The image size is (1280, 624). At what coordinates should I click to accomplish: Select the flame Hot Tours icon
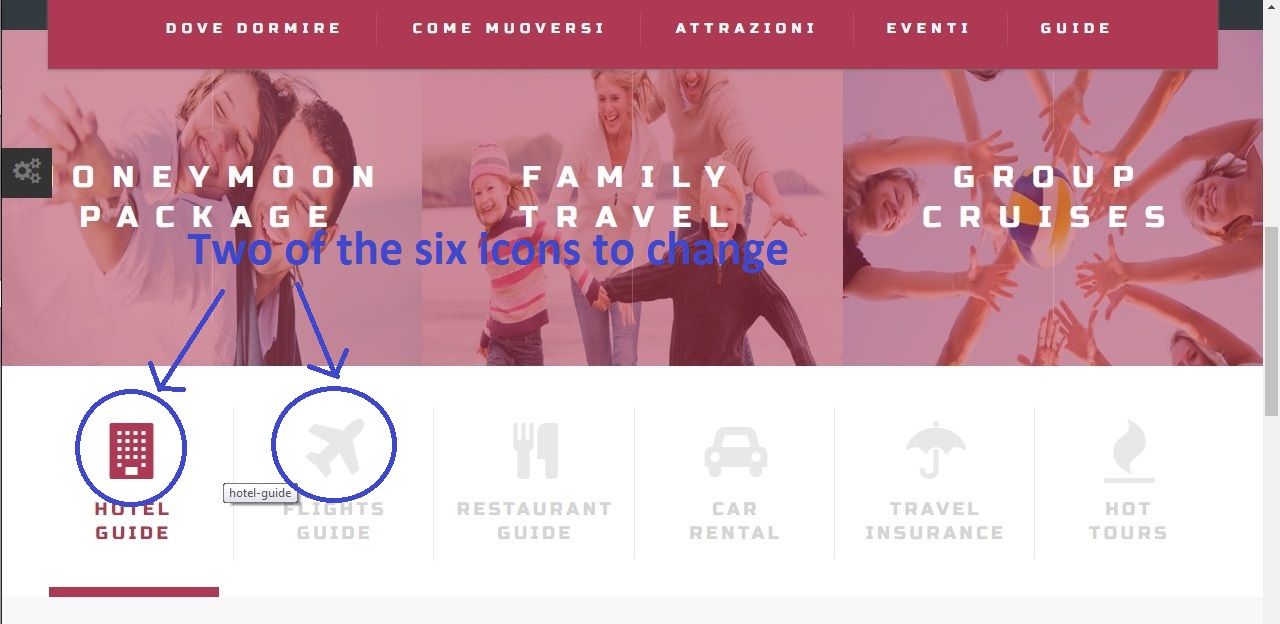click(1129, 451)
